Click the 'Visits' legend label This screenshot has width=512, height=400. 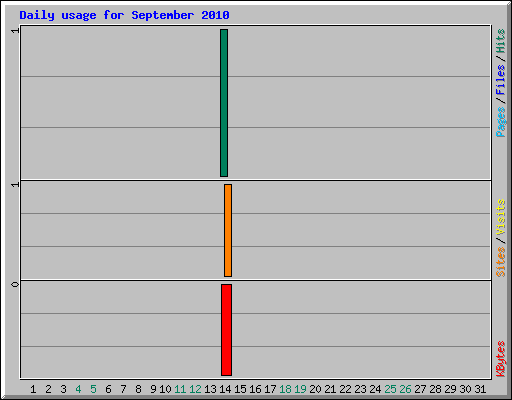[x=500, y=217]
